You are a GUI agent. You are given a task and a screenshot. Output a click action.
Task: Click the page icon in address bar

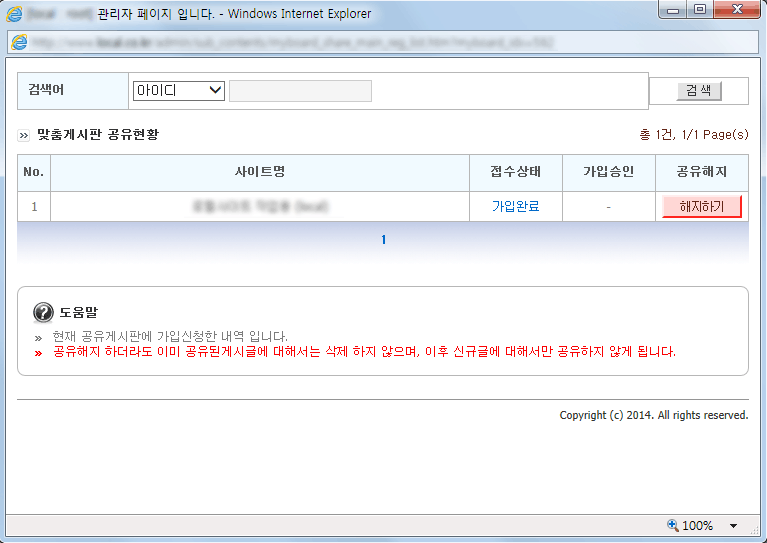[20, 42]
